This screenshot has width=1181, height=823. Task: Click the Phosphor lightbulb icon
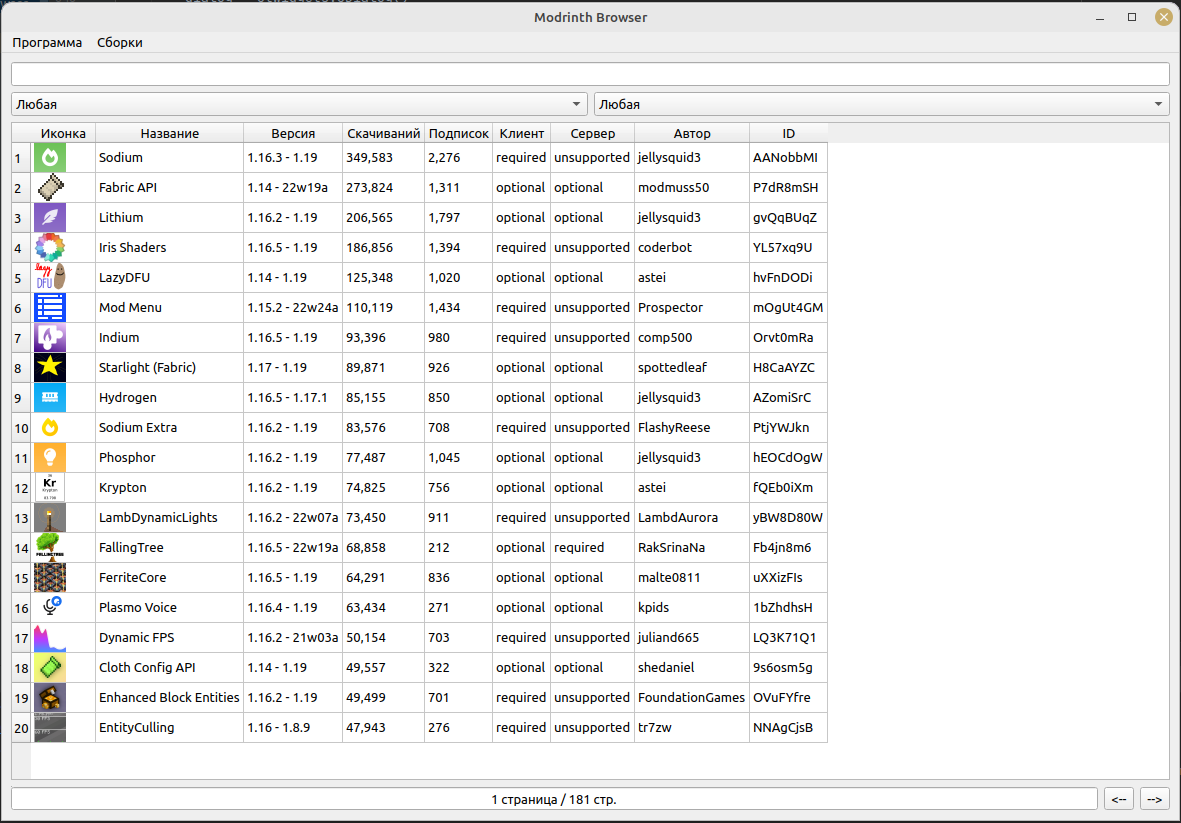(50, 458)
